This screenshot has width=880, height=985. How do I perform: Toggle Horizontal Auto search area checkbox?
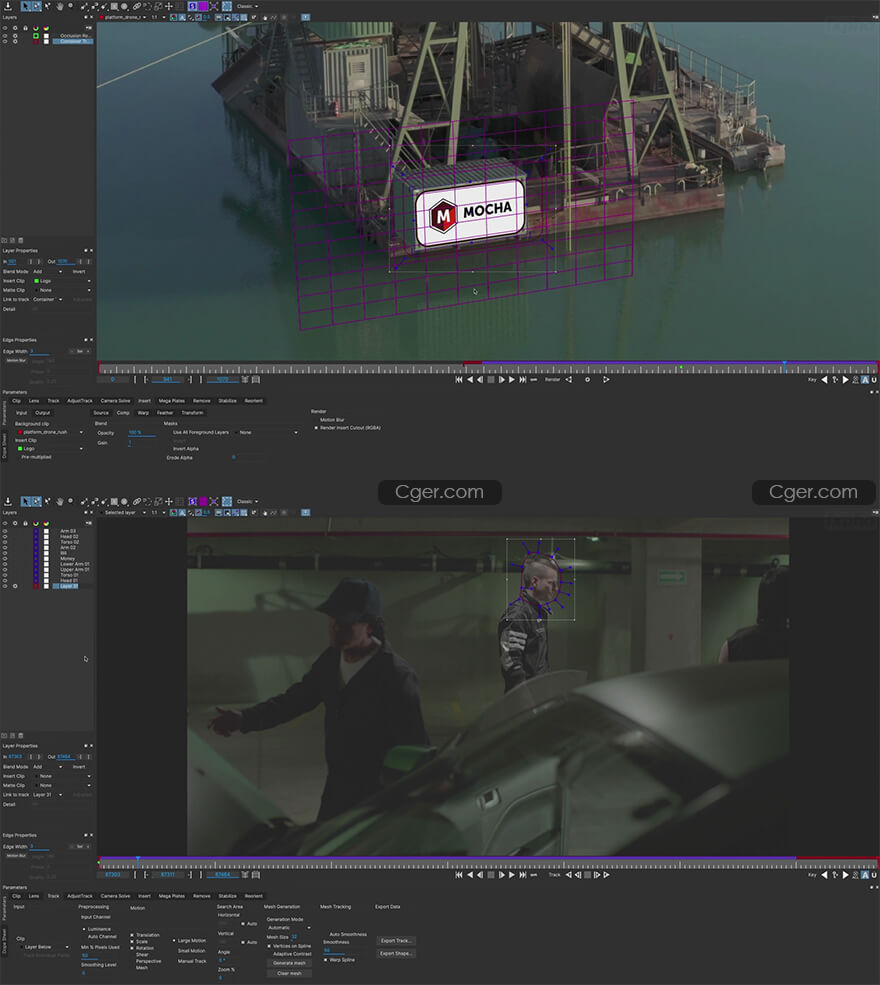coord(243,923)
